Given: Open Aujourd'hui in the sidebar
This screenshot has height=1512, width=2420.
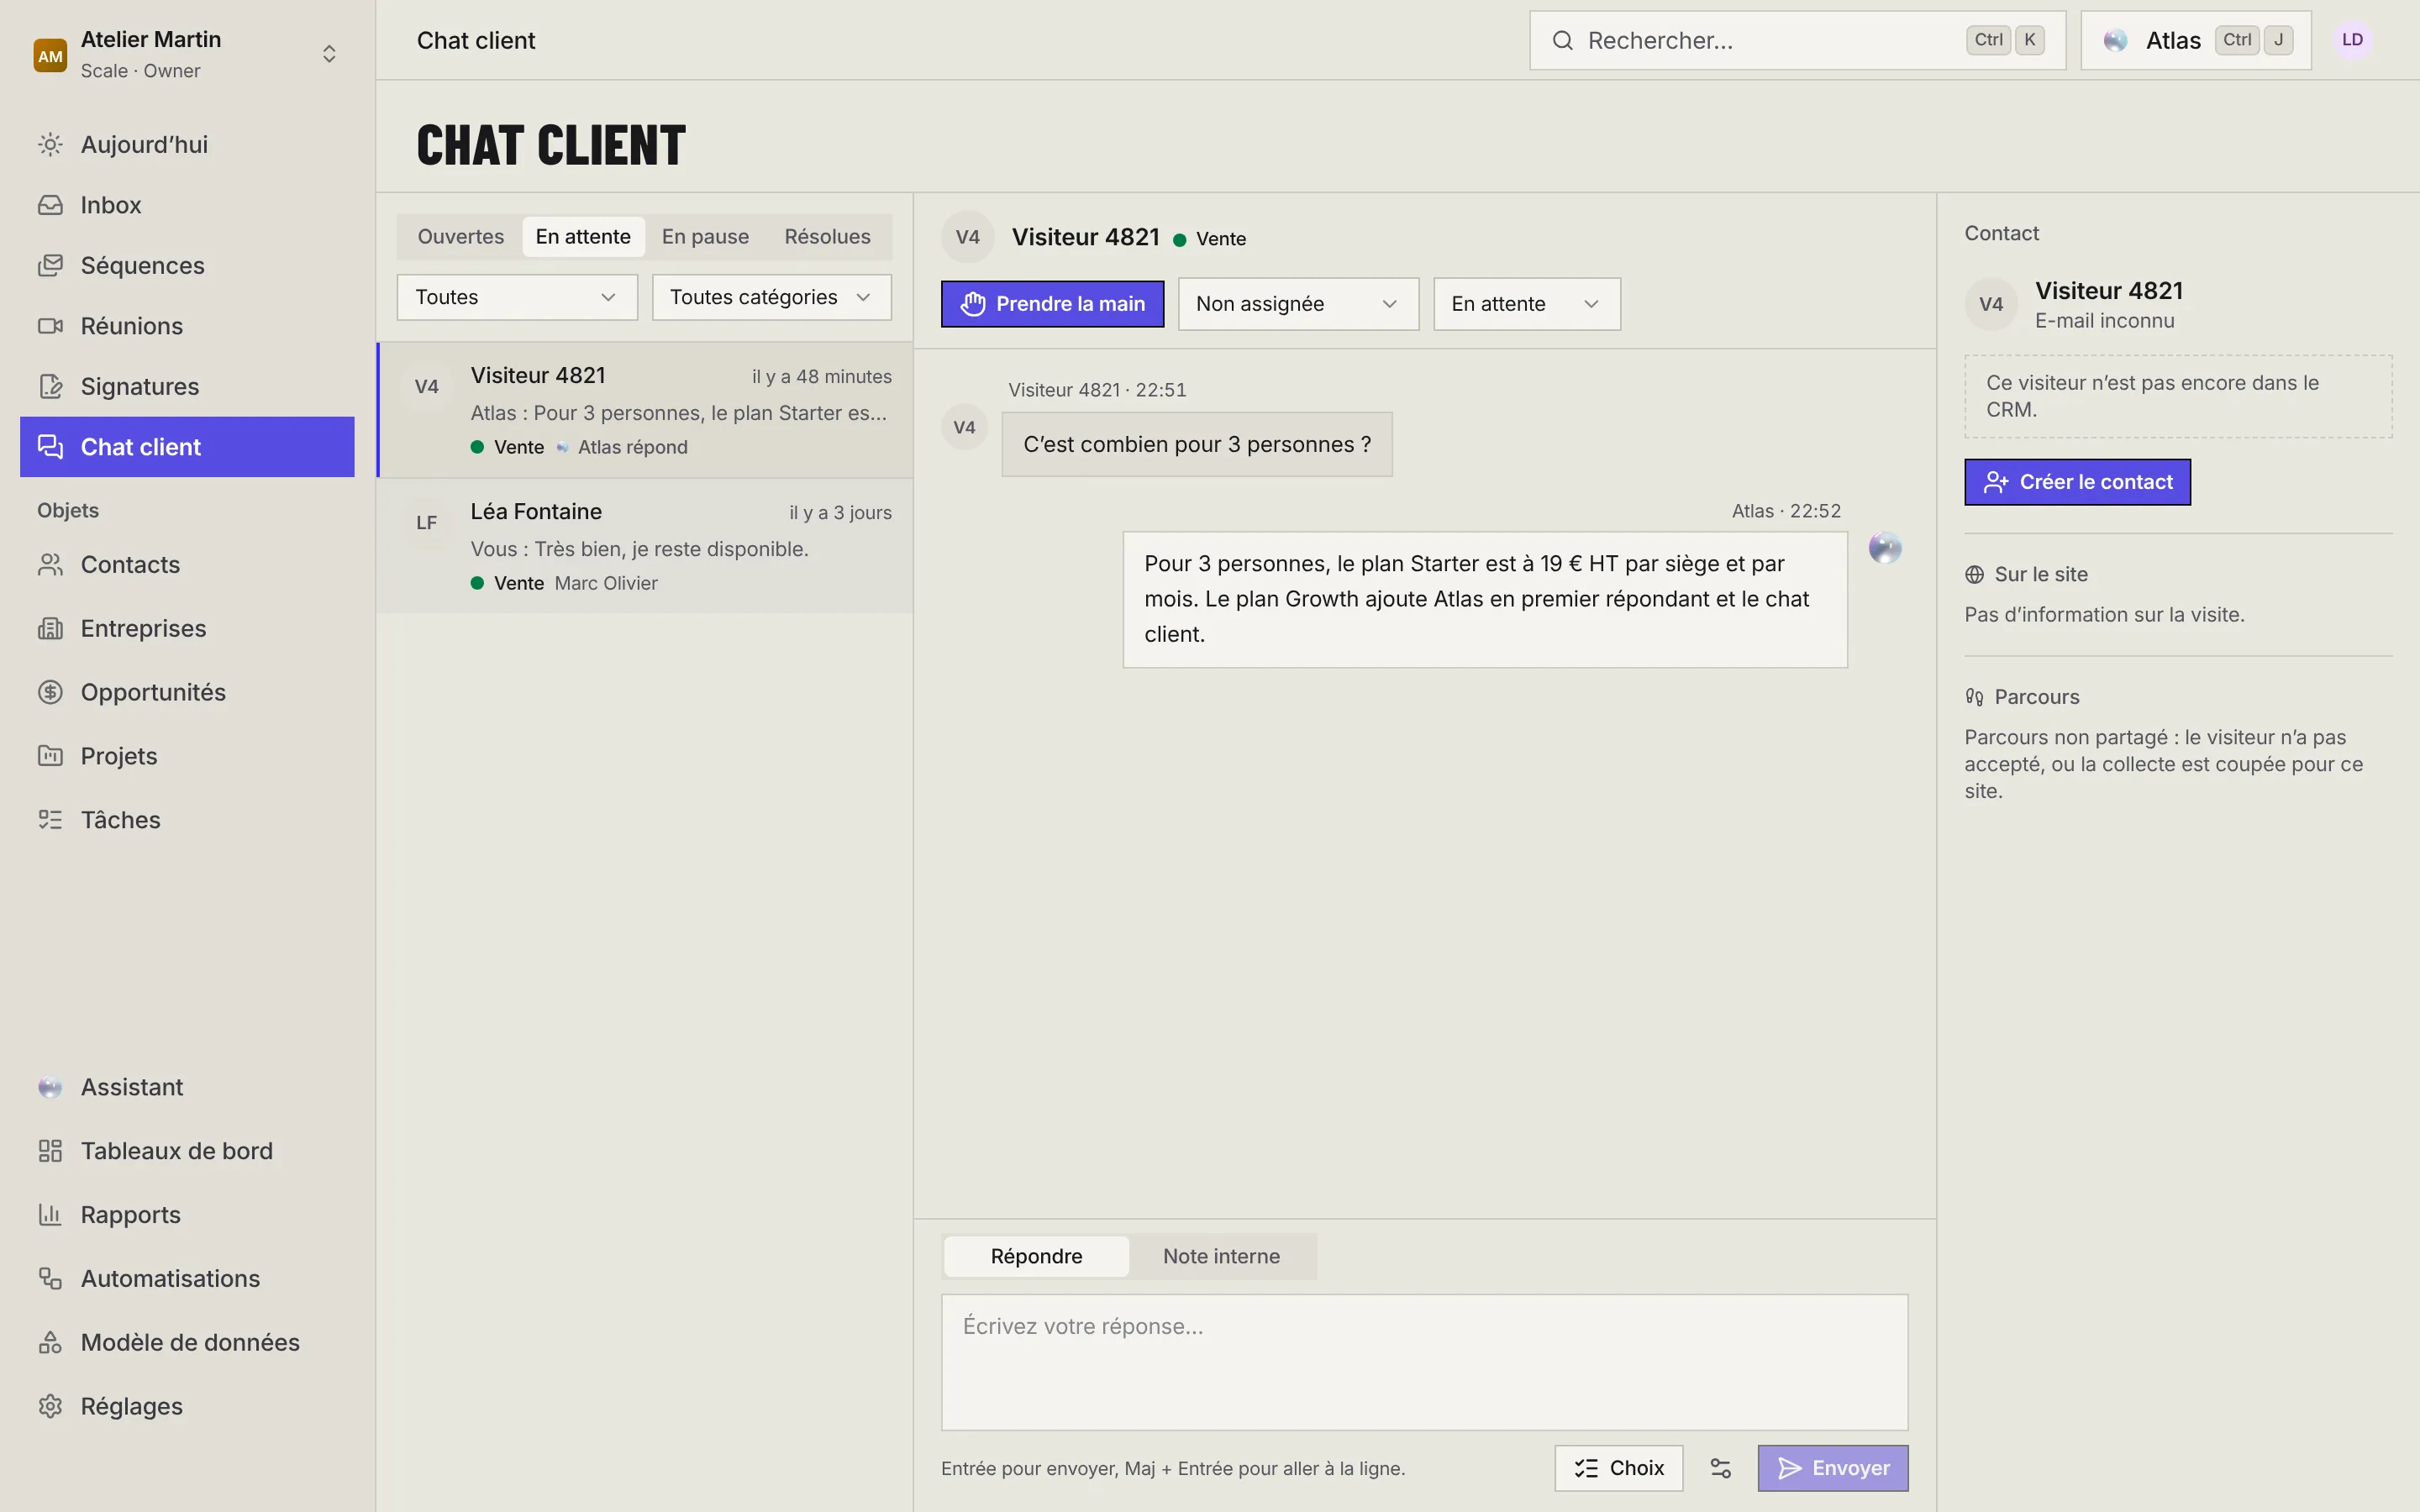Looking at the screenshot, I should 187,144.
